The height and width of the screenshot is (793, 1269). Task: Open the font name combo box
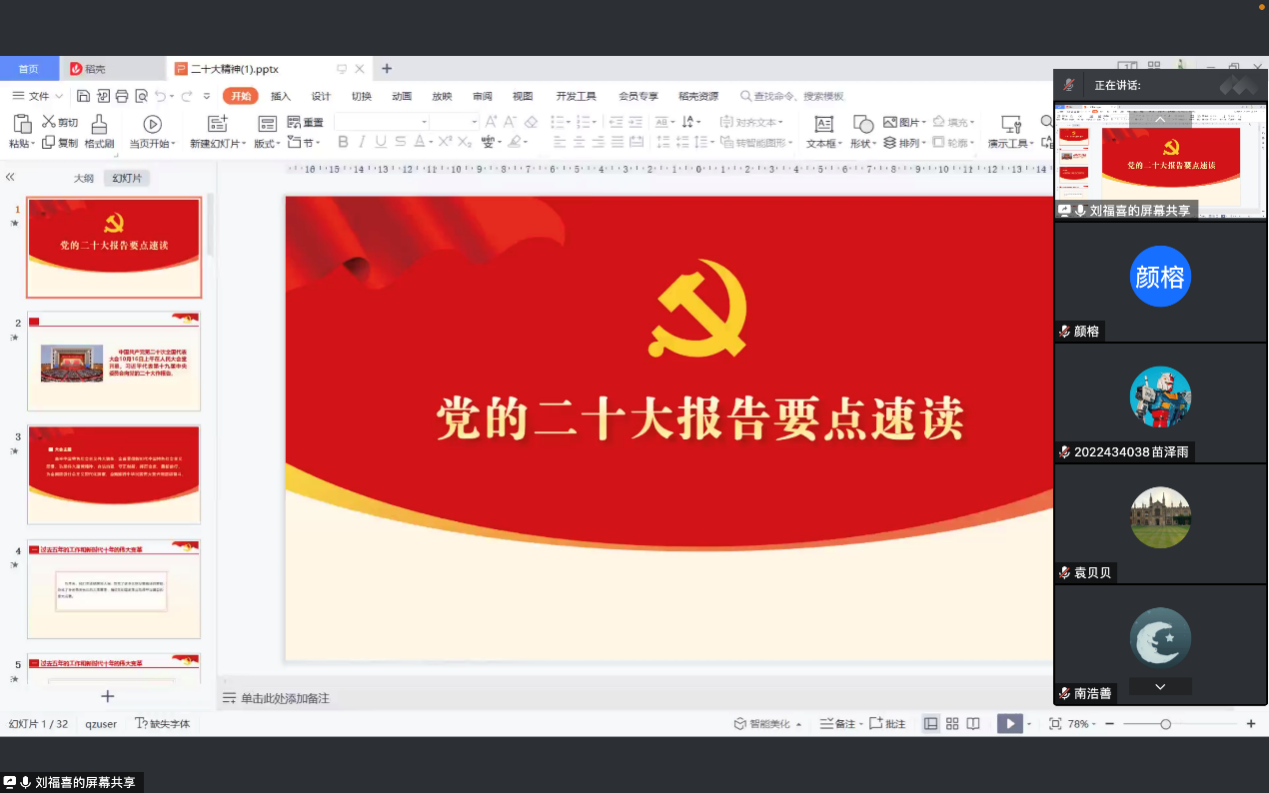point(381,122)
